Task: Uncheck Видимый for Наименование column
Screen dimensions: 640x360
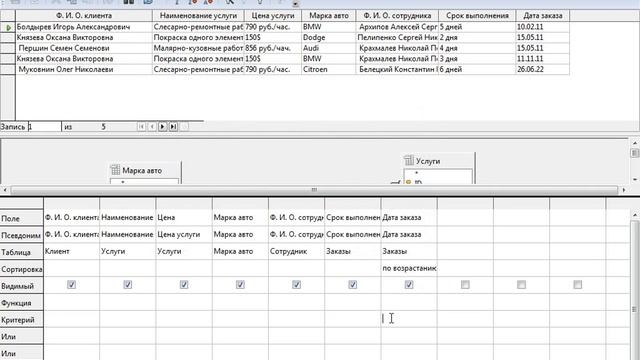Action: coord(128,284)
